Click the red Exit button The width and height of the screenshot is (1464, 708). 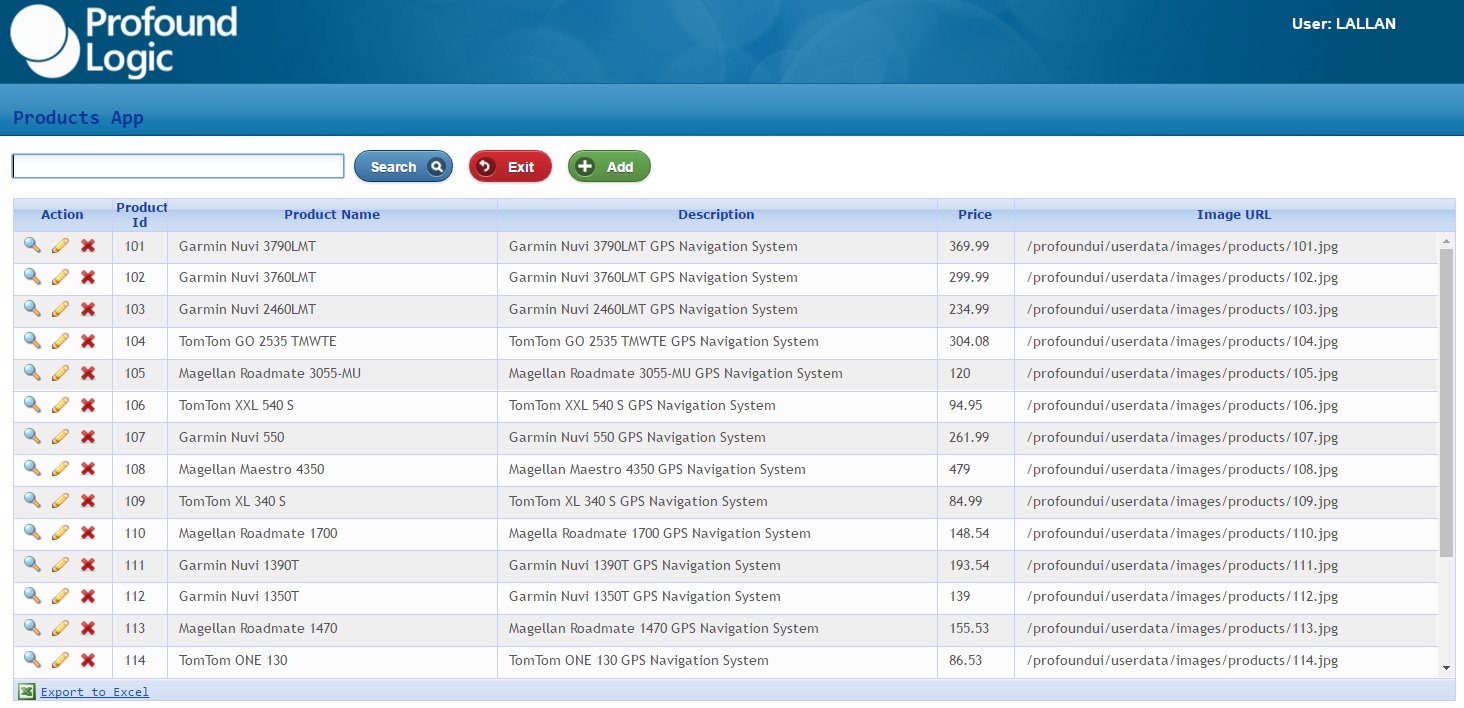tap(510, 167)
